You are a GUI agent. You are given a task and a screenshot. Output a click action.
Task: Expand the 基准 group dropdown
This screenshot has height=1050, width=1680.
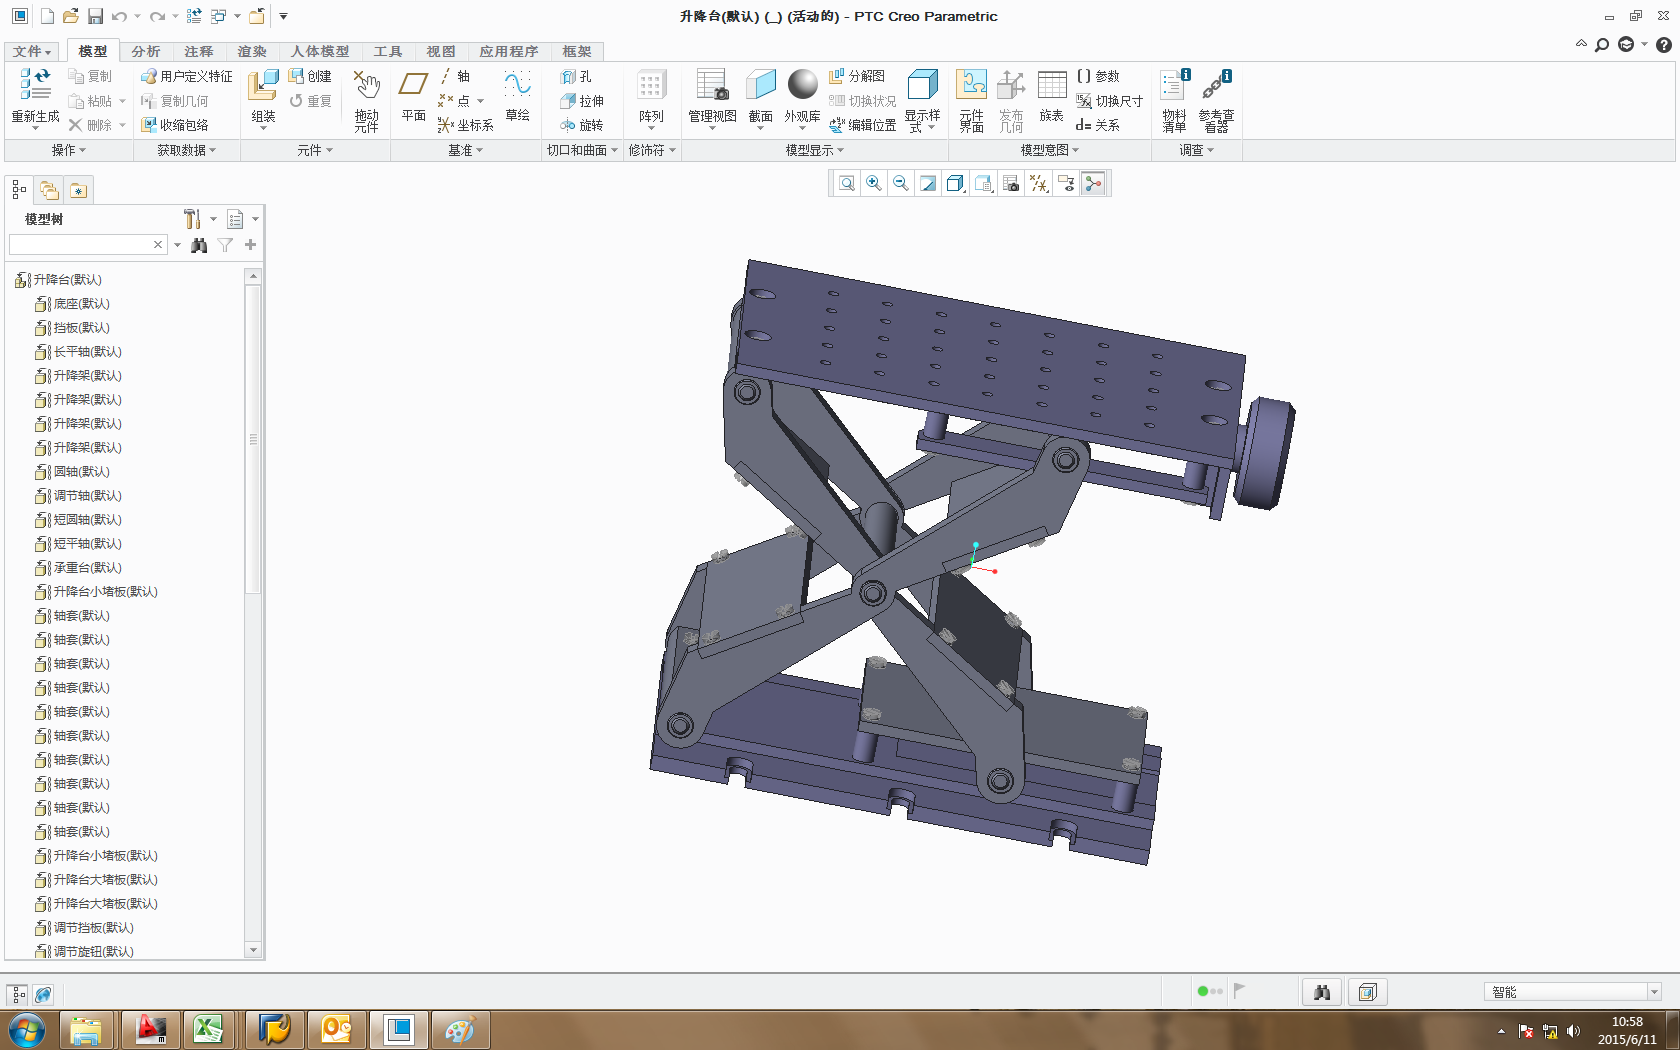(465, 150)
